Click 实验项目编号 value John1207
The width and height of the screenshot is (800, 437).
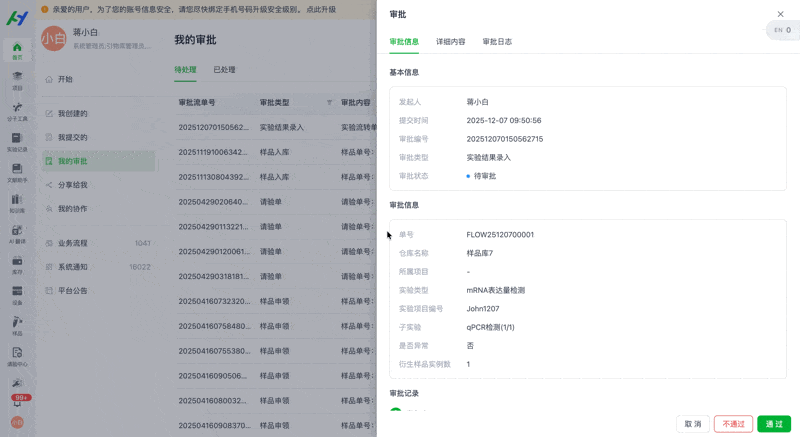tap(483, 309)
